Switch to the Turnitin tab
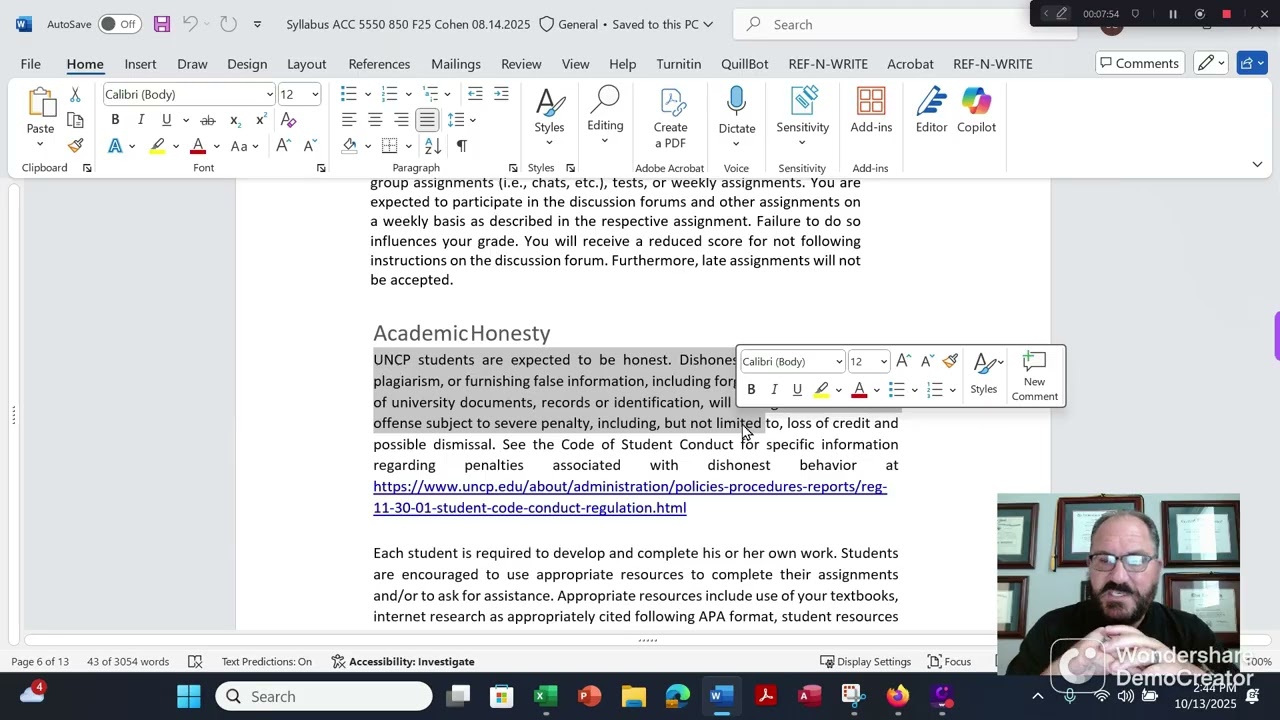 [679, 64]
